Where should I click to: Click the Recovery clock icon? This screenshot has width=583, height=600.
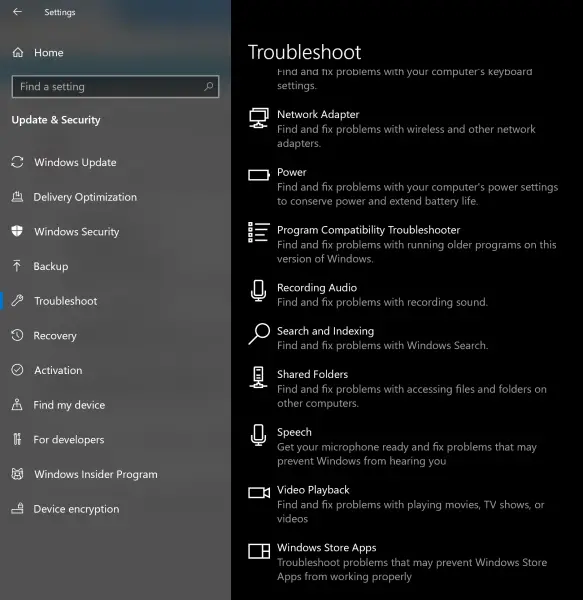click(x=17, y=336)
